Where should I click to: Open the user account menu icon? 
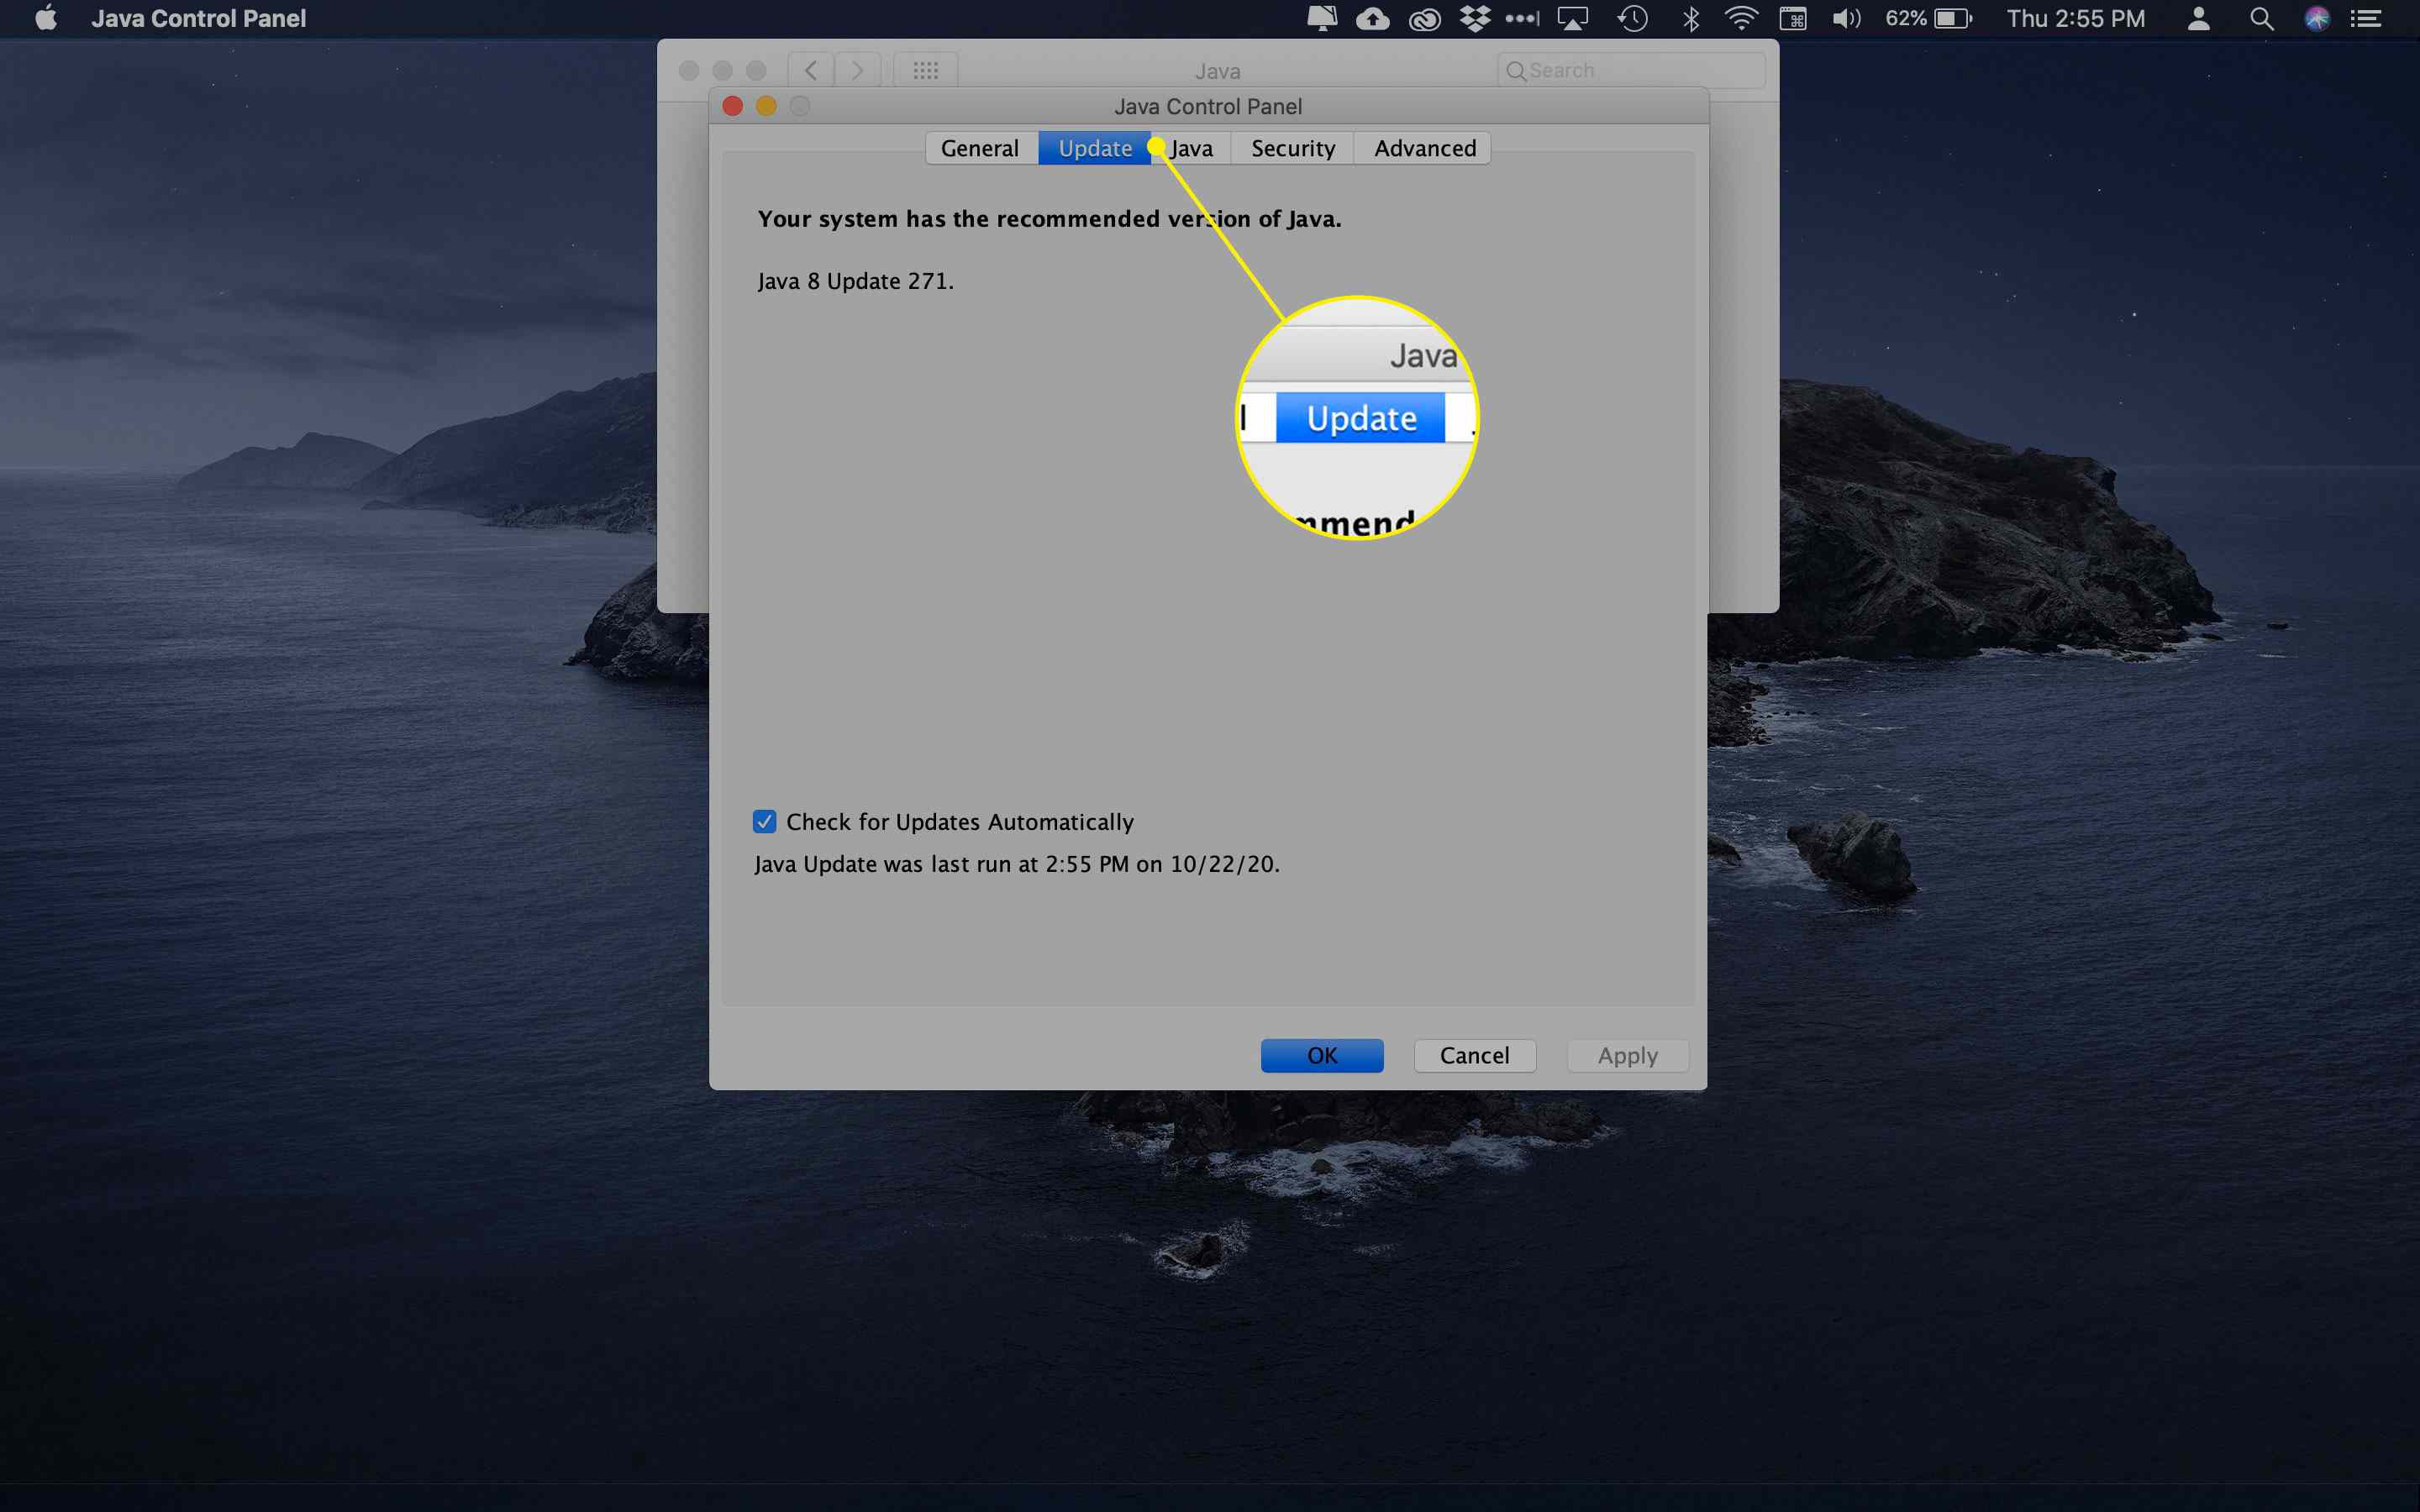(x=2198, y=18)
